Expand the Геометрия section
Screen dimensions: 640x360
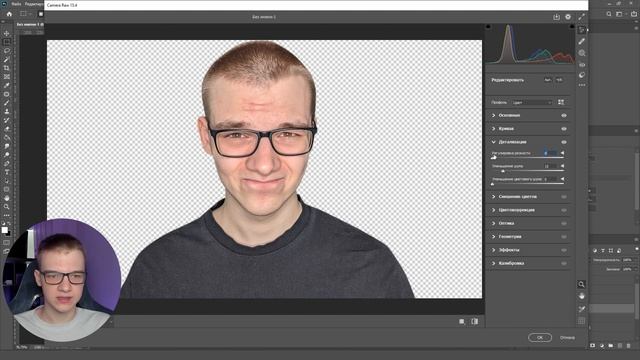(x=493, y=237)
